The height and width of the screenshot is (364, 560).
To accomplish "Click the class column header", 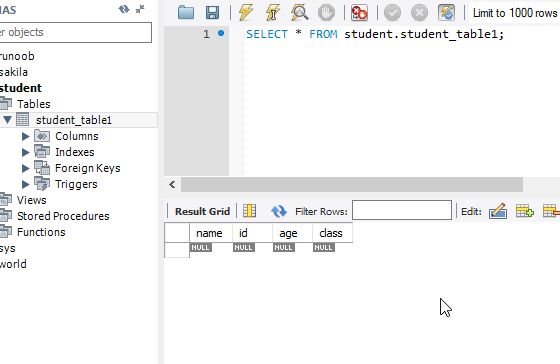I will [x=332, y=233].
